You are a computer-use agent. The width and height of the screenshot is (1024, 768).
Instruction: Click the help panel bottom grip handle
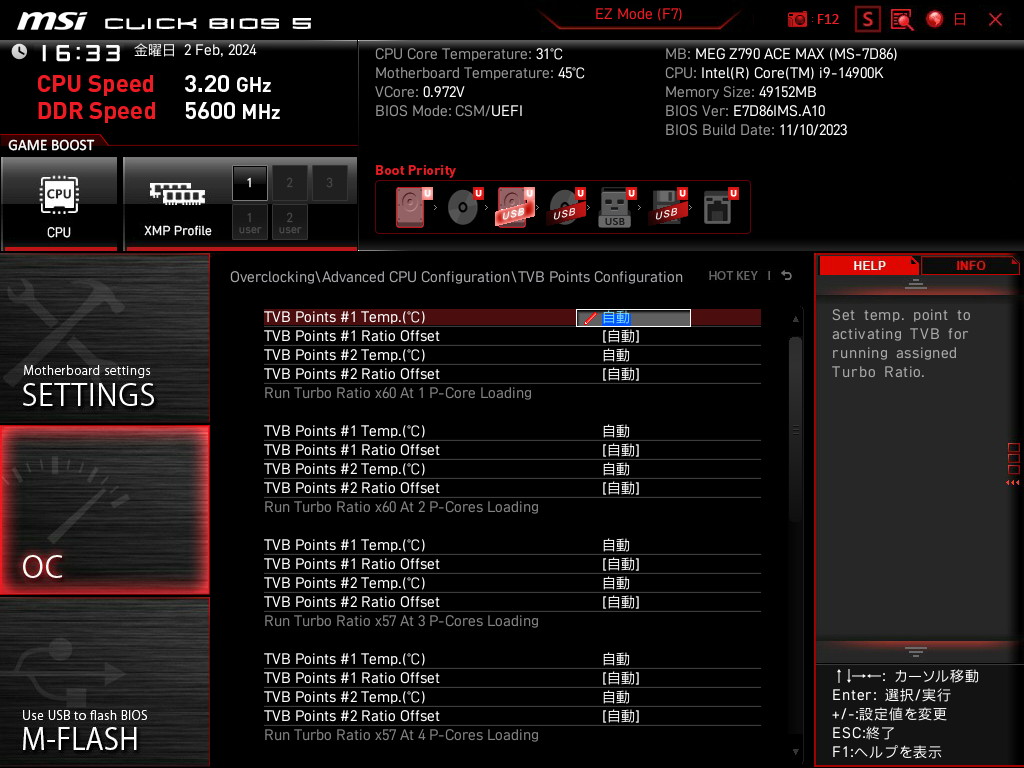916,652
